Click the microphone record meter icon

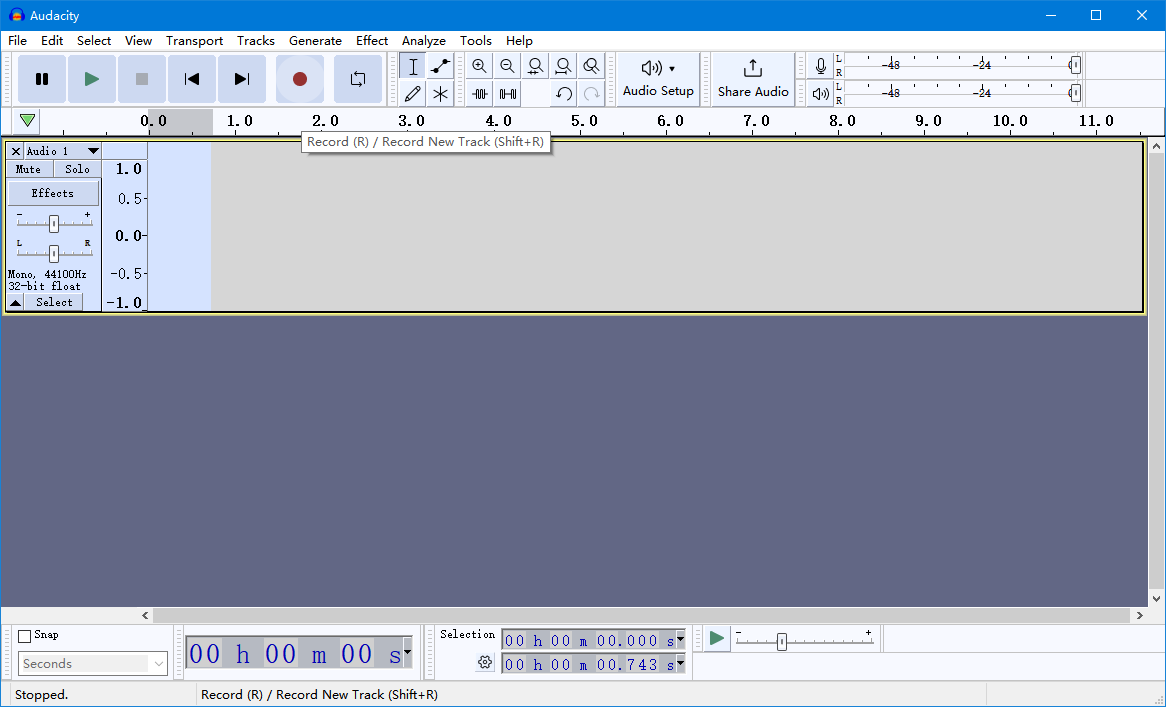(x=820, y=66)
